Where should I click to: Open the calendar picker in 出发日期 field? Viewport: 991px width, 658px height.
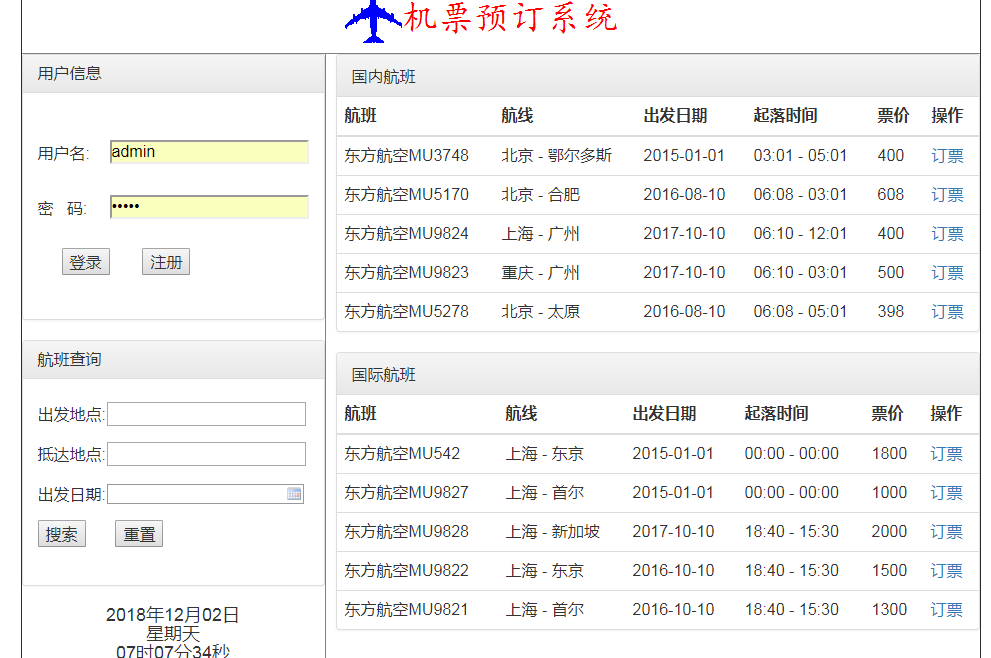pos(294,494)
